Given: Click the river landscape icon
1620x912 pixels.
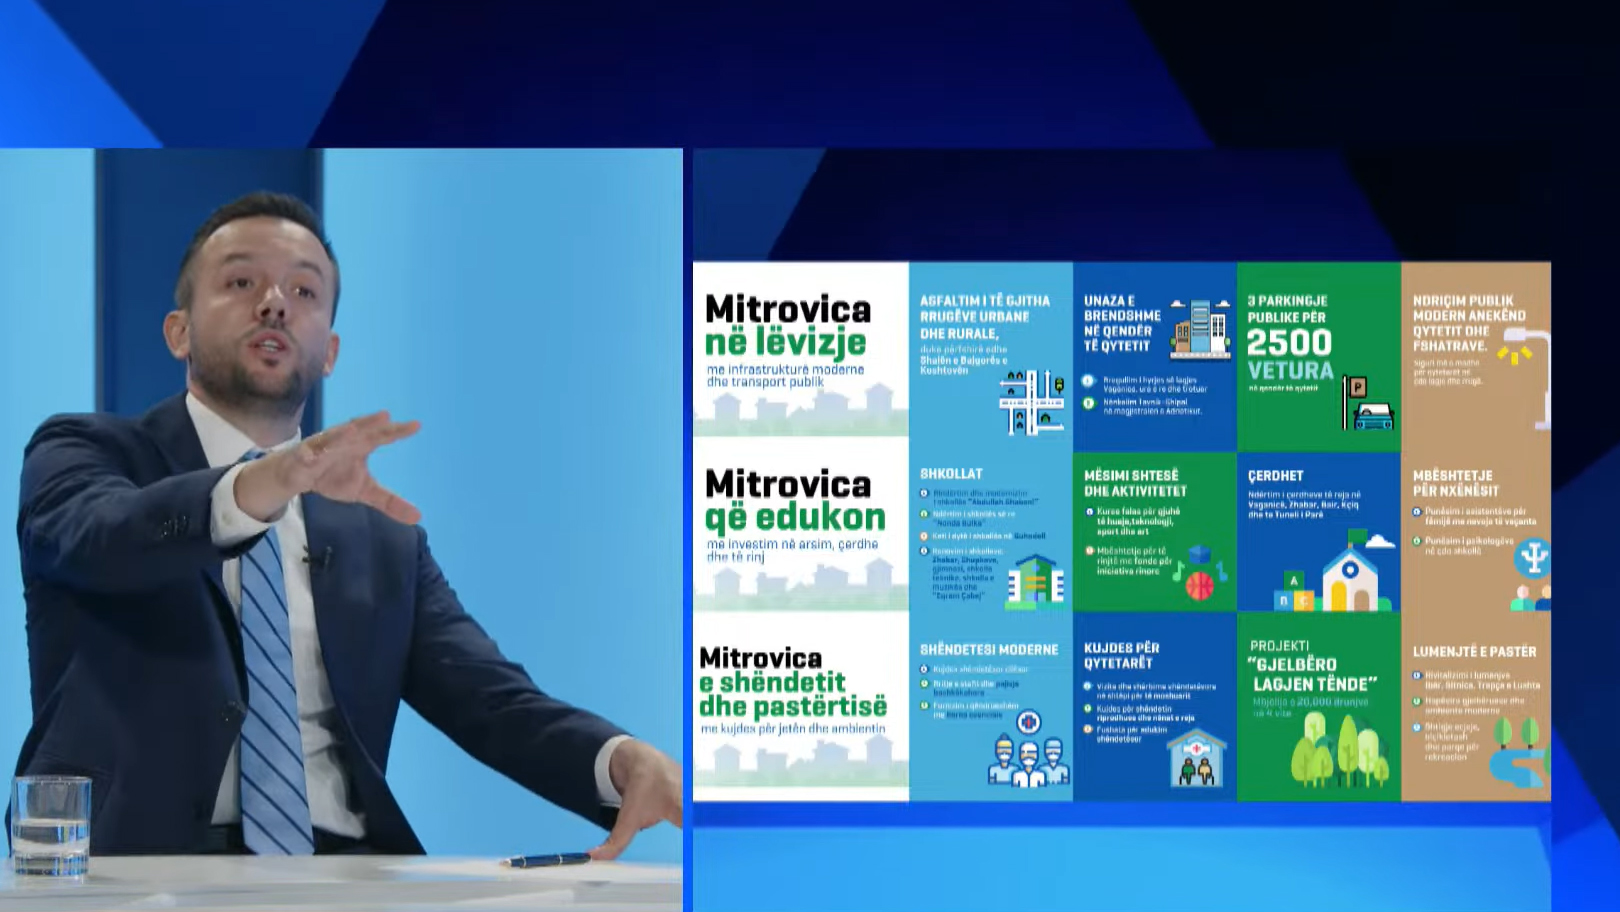Looking at the screenshot, I should (1518, 752).
